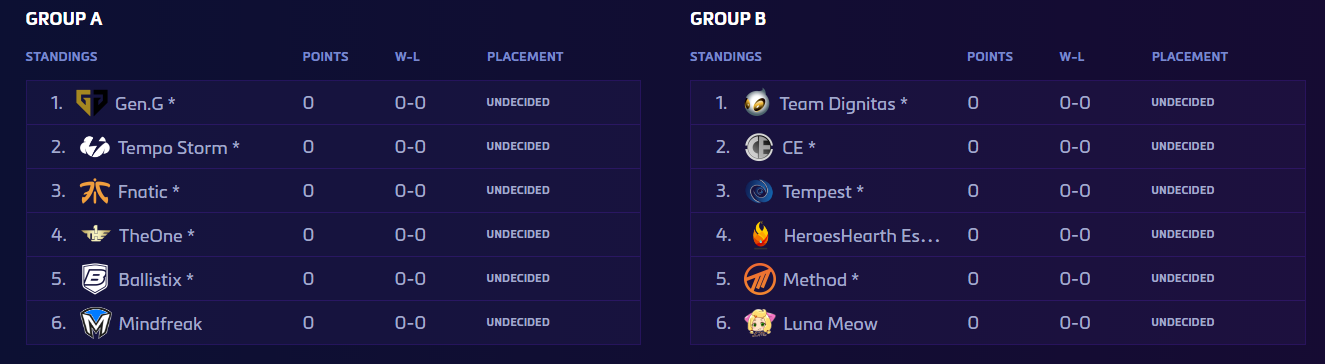This screenshot has width=1325, height=364.
Task: Click the Team Dignitas logo icon
Action: [x=757, y=102]
